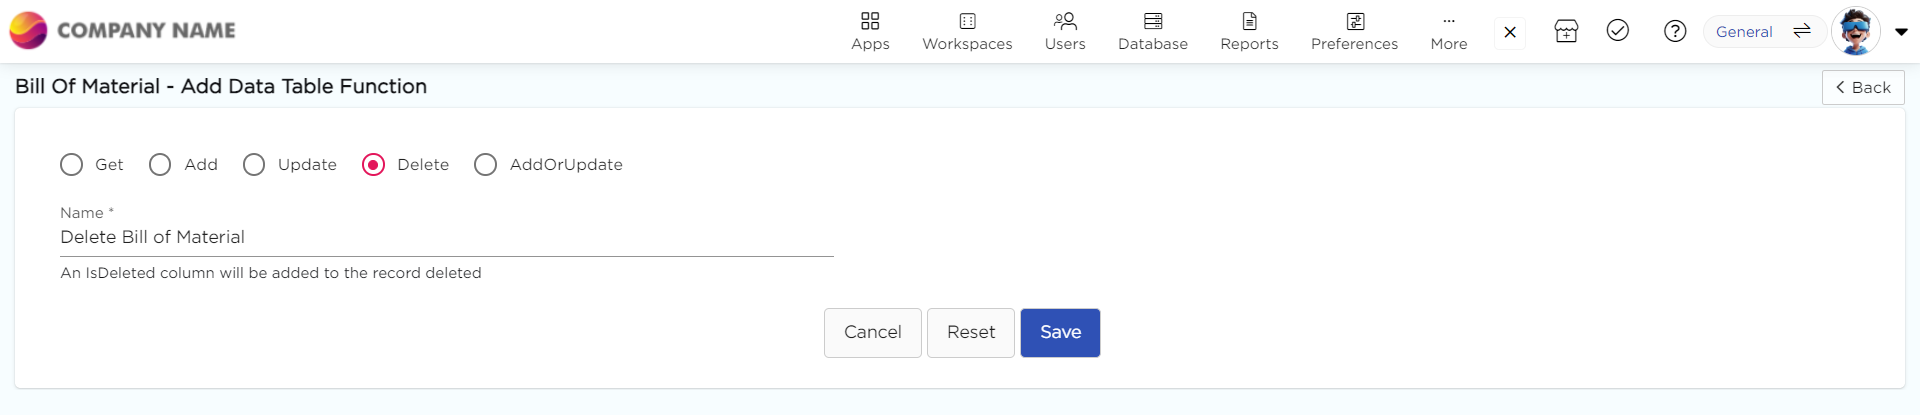Click the marketplace store icon

[x=1566, y=31]
